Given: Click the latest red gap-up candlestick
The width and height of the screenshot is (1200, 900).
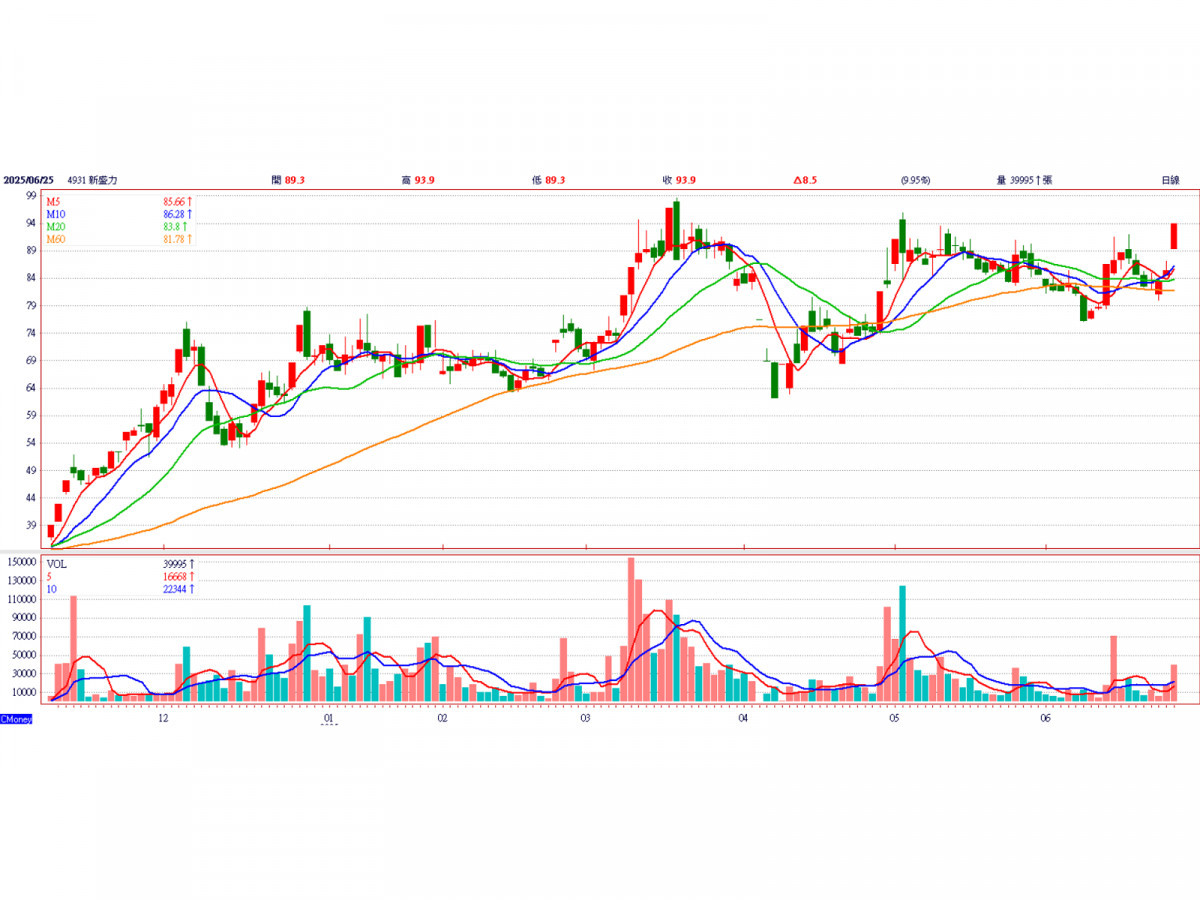Looking at the screenshot, I should tap(1174, 236).
